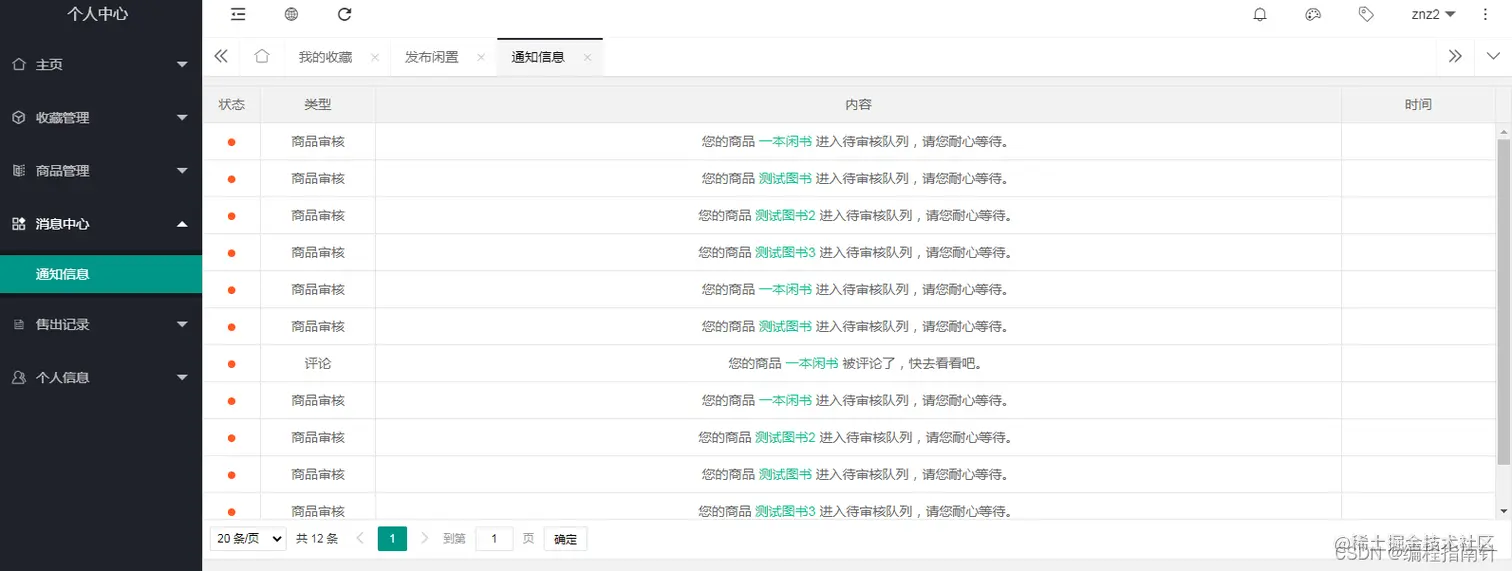Switch to the 发布闲置 tab
Image resolution: width=1512 pixels, height=571 pixels.
pos(432,57)
